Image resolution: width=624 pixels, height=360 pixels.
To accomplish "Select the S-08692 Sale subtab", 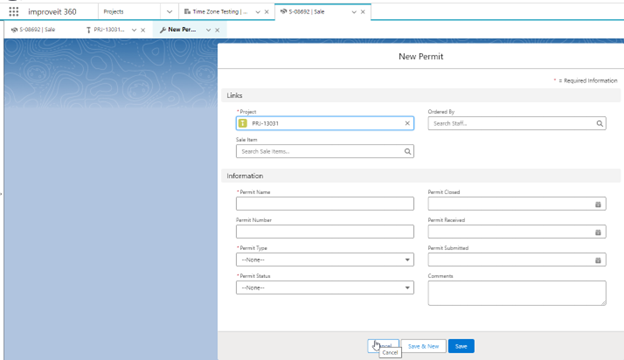I will [x=33, y=30].
